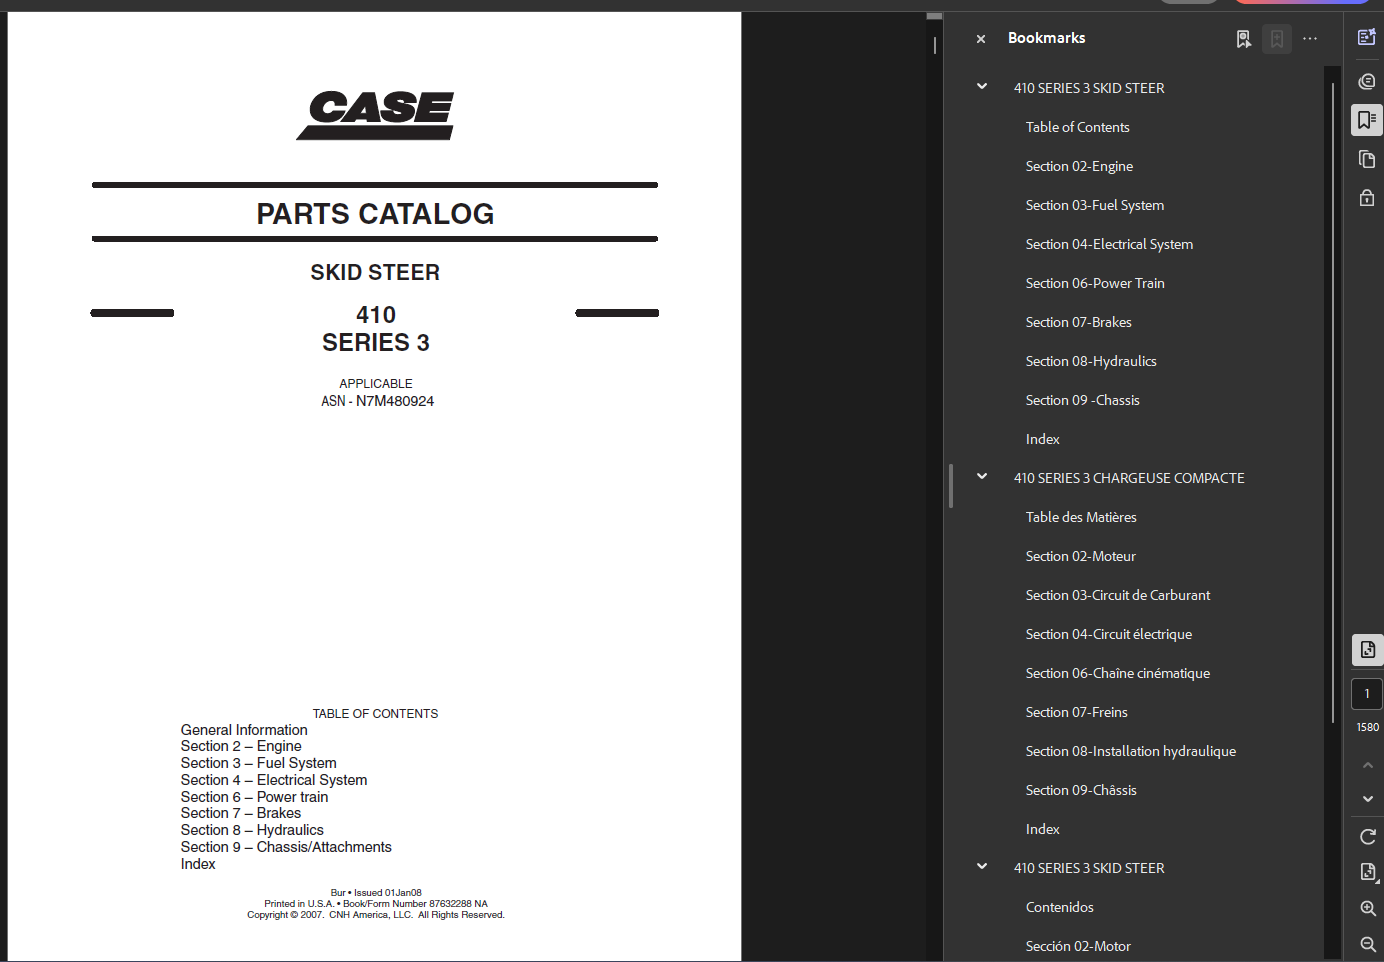1384x962 pixels.
Task: Click the padlock security icon
Action: tap(1367, 197)
